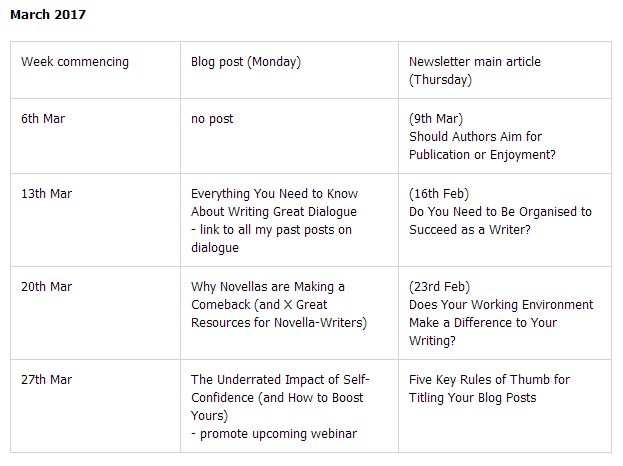Select 'Why Novellas are Making a Comeback' title
The height and width of the screenshot is (466, 623).
[268, 296]
